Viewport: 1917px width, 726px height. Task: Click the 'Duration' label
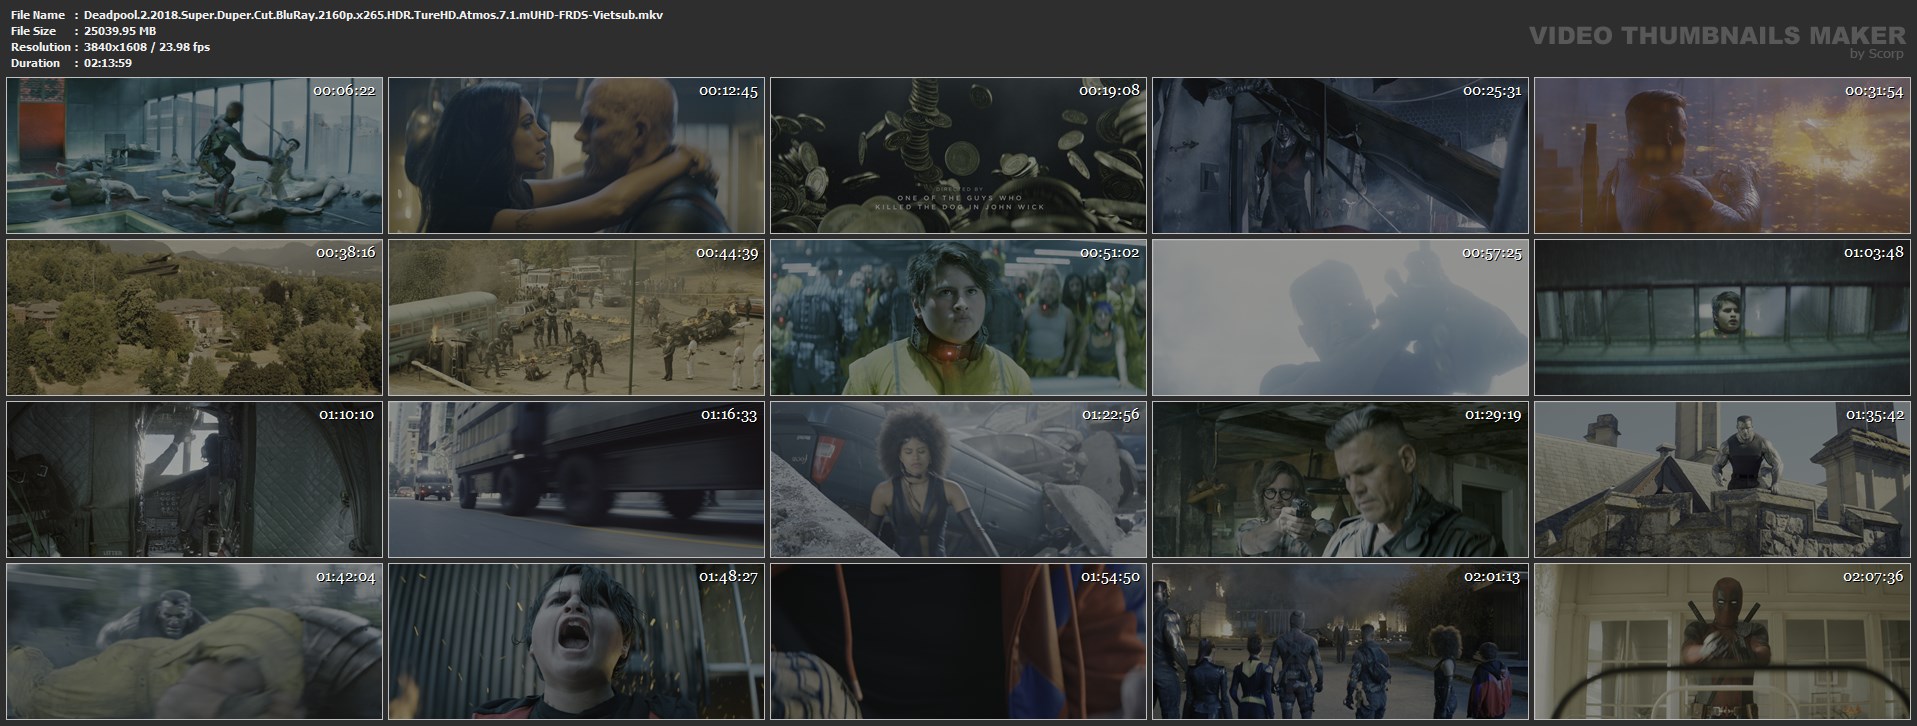[x=35, y=63]
